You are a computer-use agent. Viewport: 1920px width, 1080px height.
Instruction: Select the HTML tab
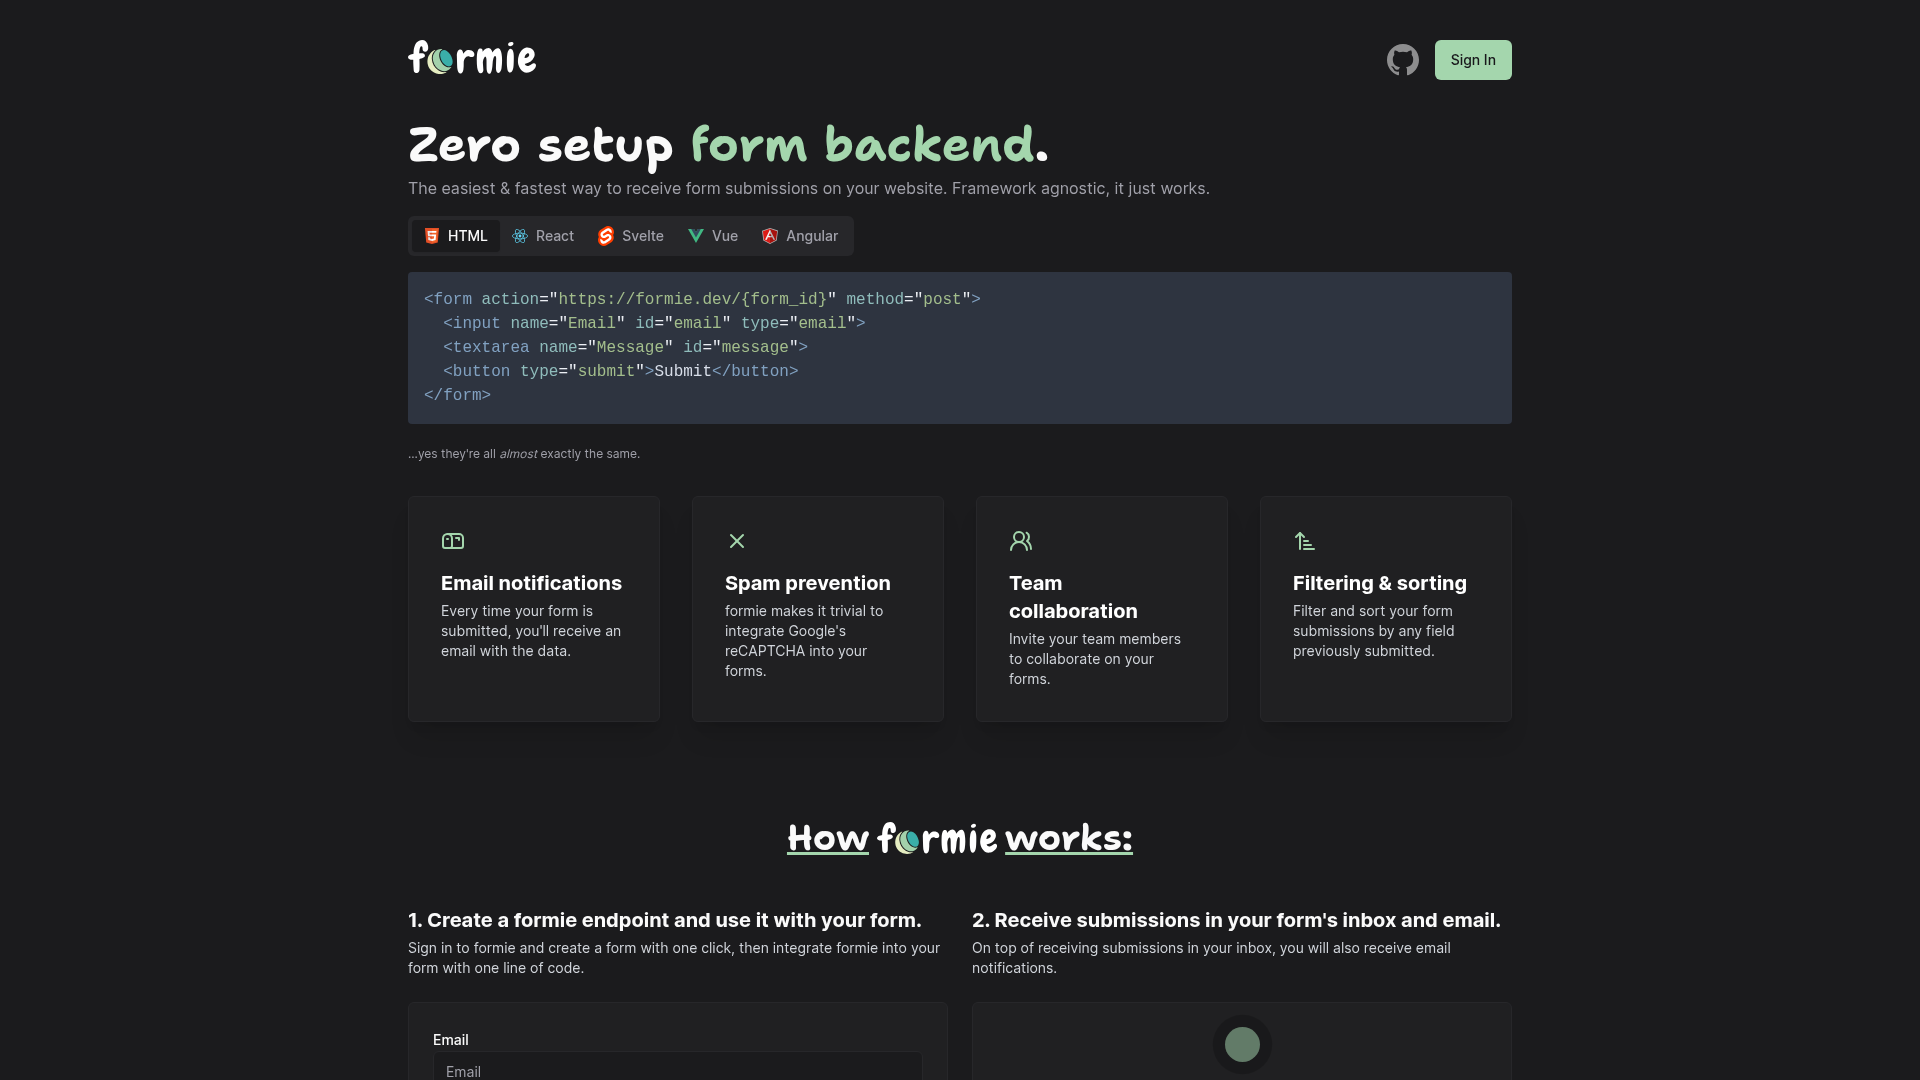tap(456, 236)
